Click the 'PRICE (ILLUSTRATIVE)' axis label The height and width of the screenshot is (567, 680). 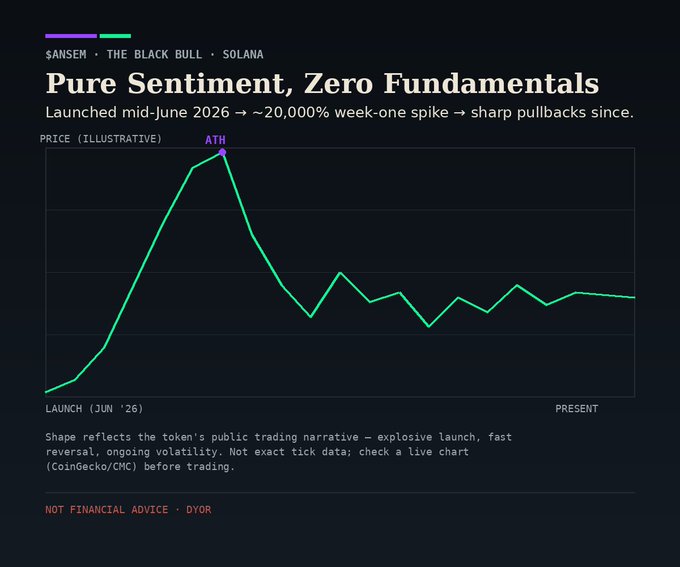tap(101, 139)
